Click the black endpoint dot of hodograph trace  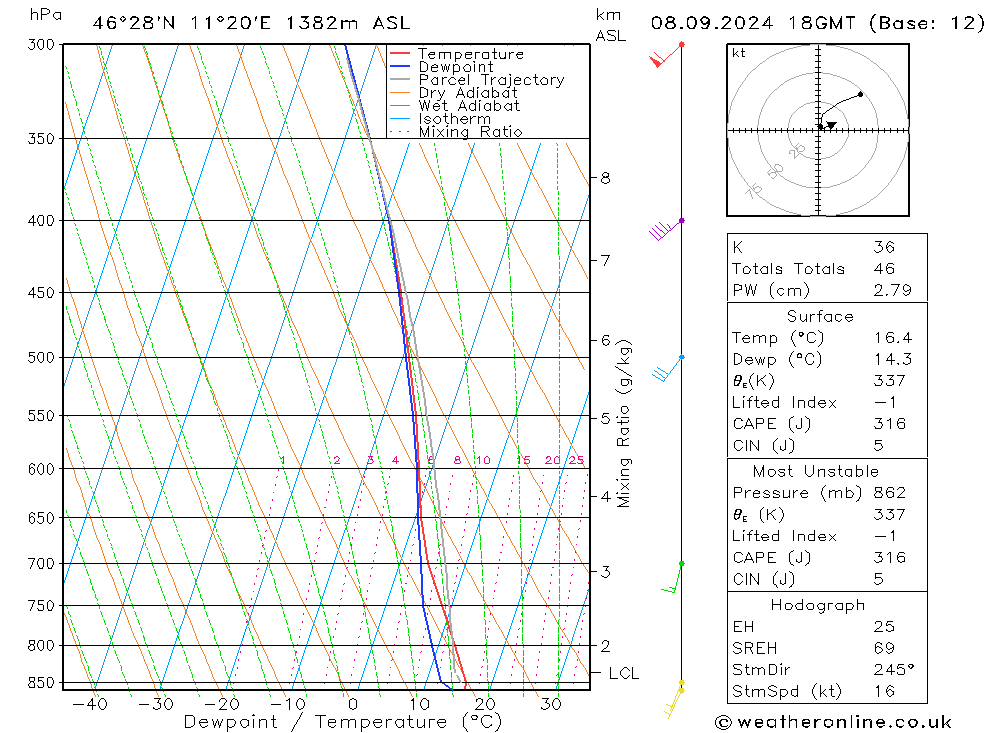[x=860, y=94]
